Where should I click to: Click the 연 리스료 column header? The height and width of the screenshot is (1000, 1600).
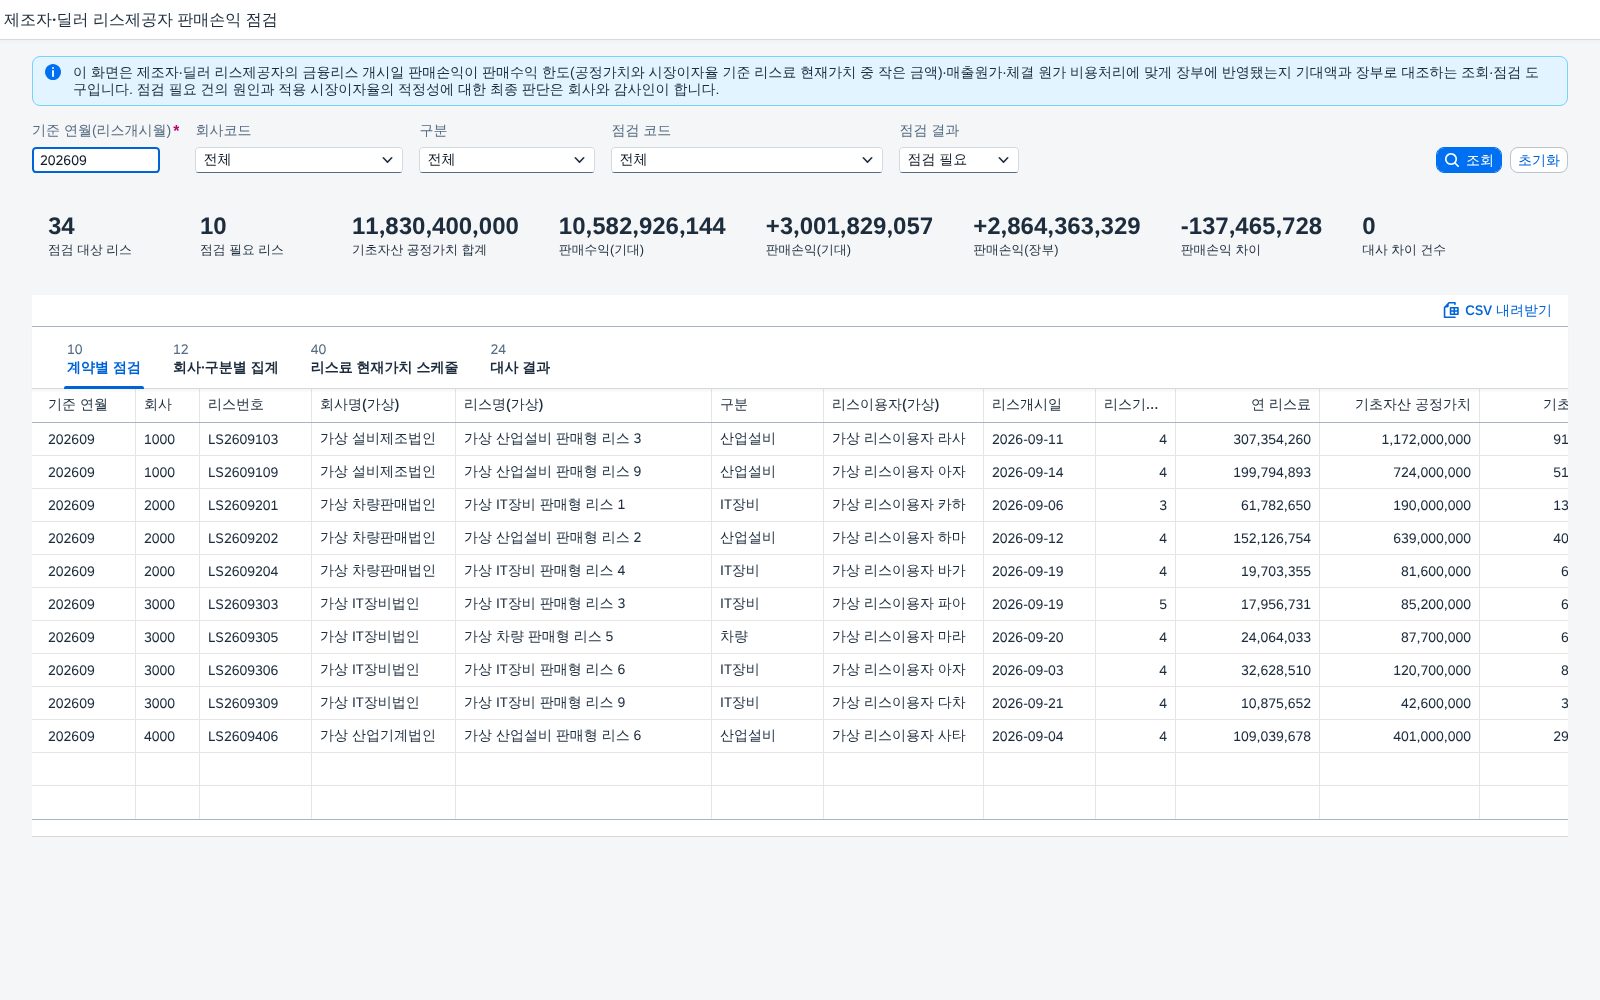coord(1247,405)
